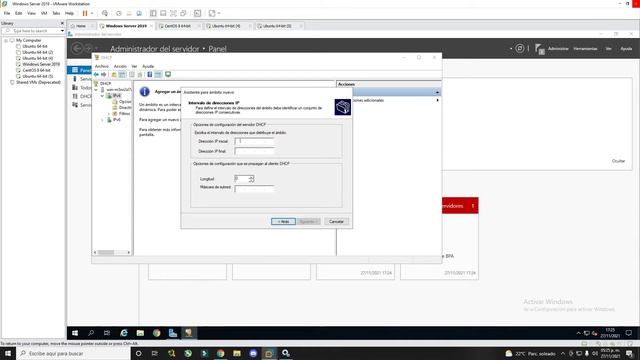Click the take snapshot toolbar icon
Viewport: 640px width, 360px height.
(119, 13)
